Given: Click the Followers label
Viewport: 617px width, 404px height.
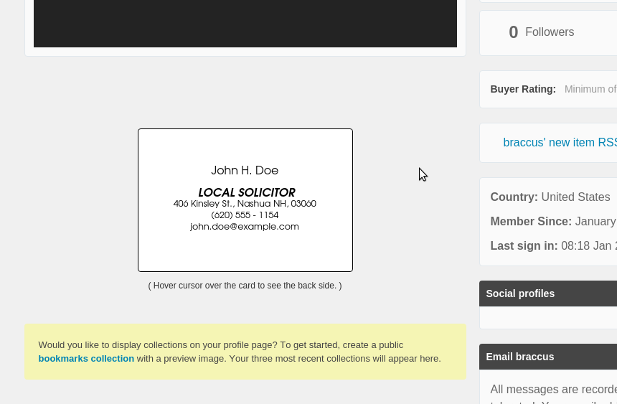Looking at the screenshot, I should (x=549, y=32).
